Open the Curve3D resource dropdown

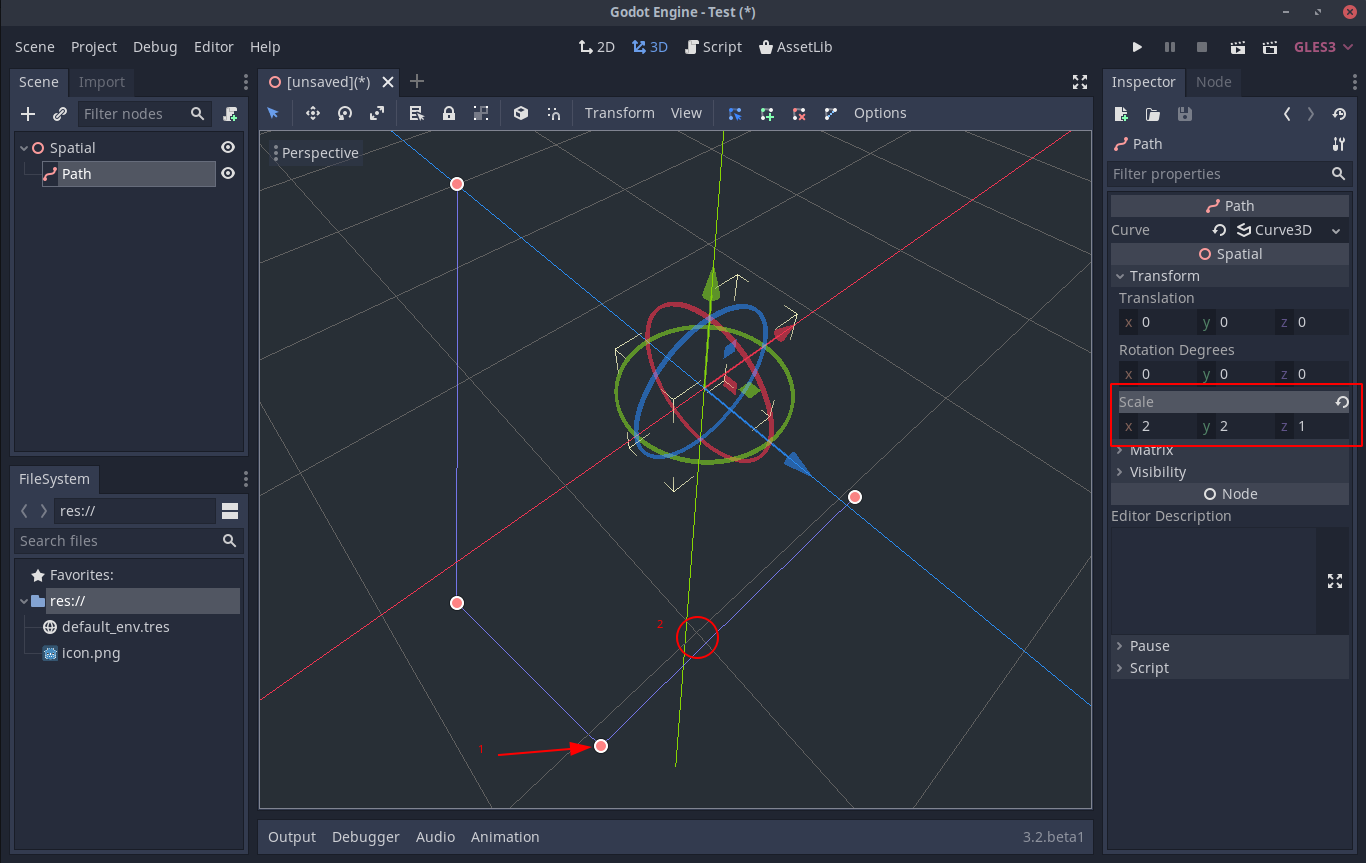tap(1336, 229)
